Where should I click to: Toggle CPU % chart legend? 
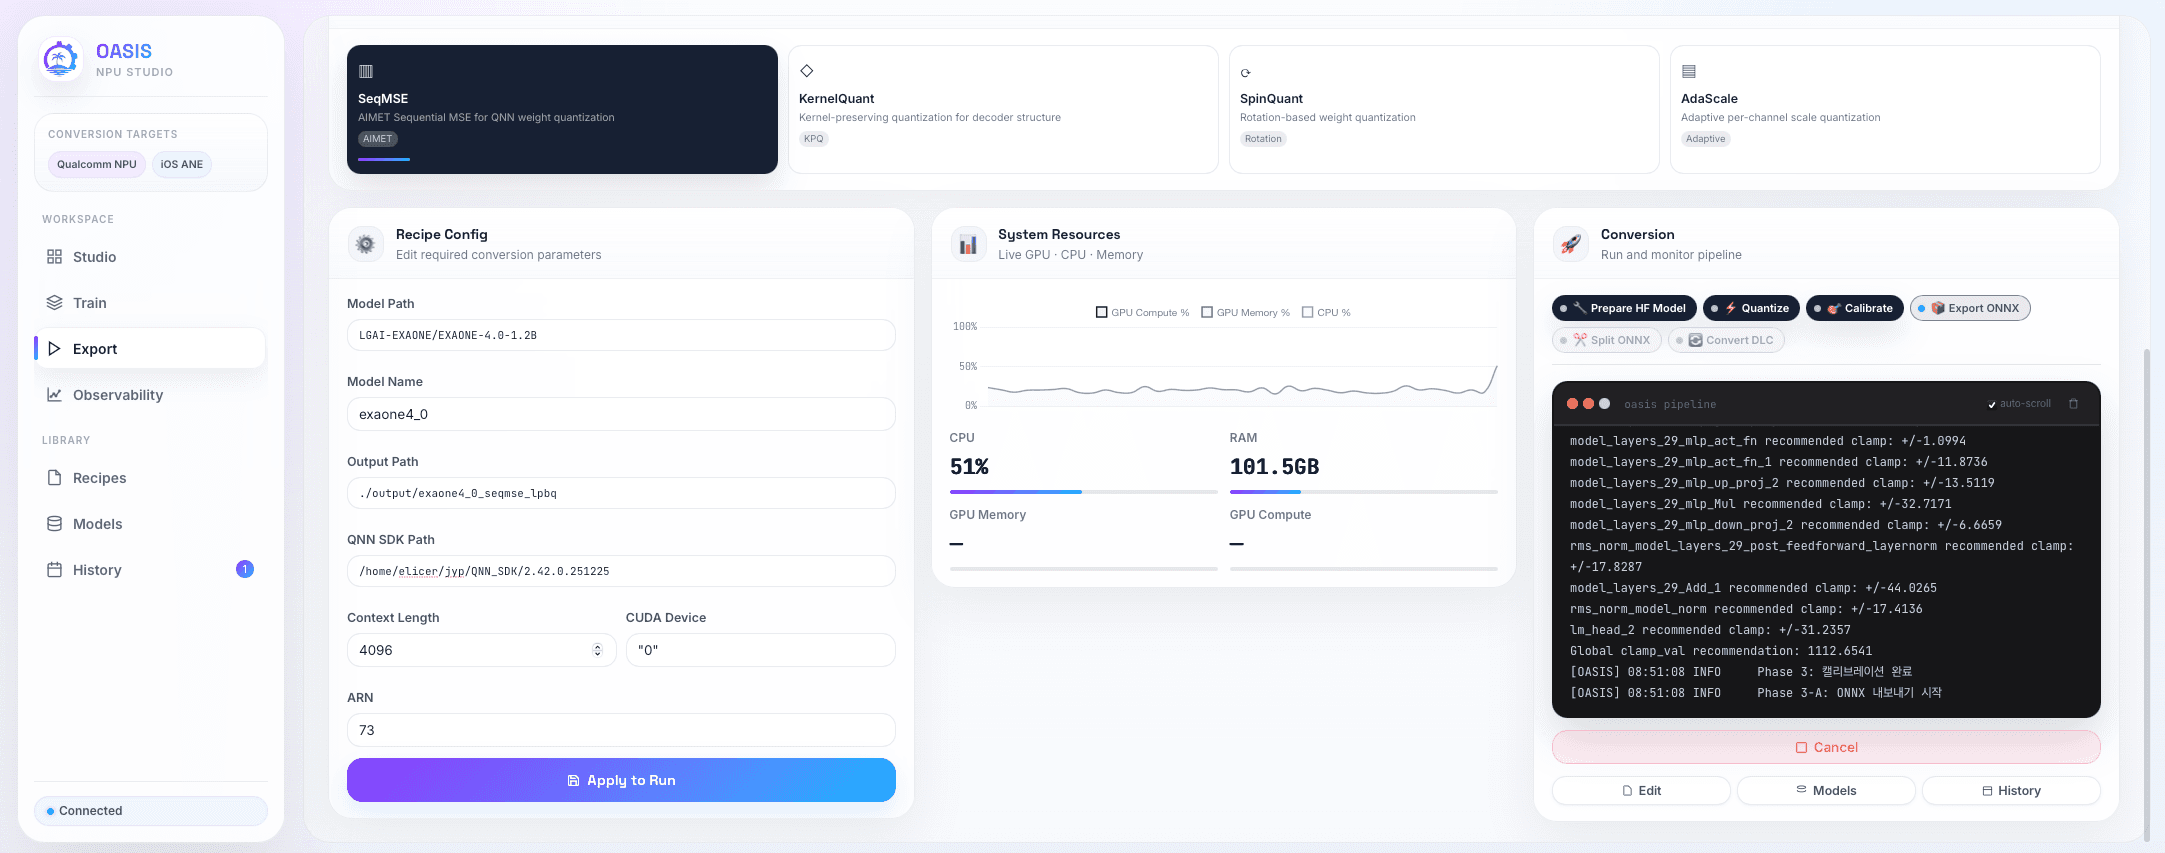(1327, 313)
